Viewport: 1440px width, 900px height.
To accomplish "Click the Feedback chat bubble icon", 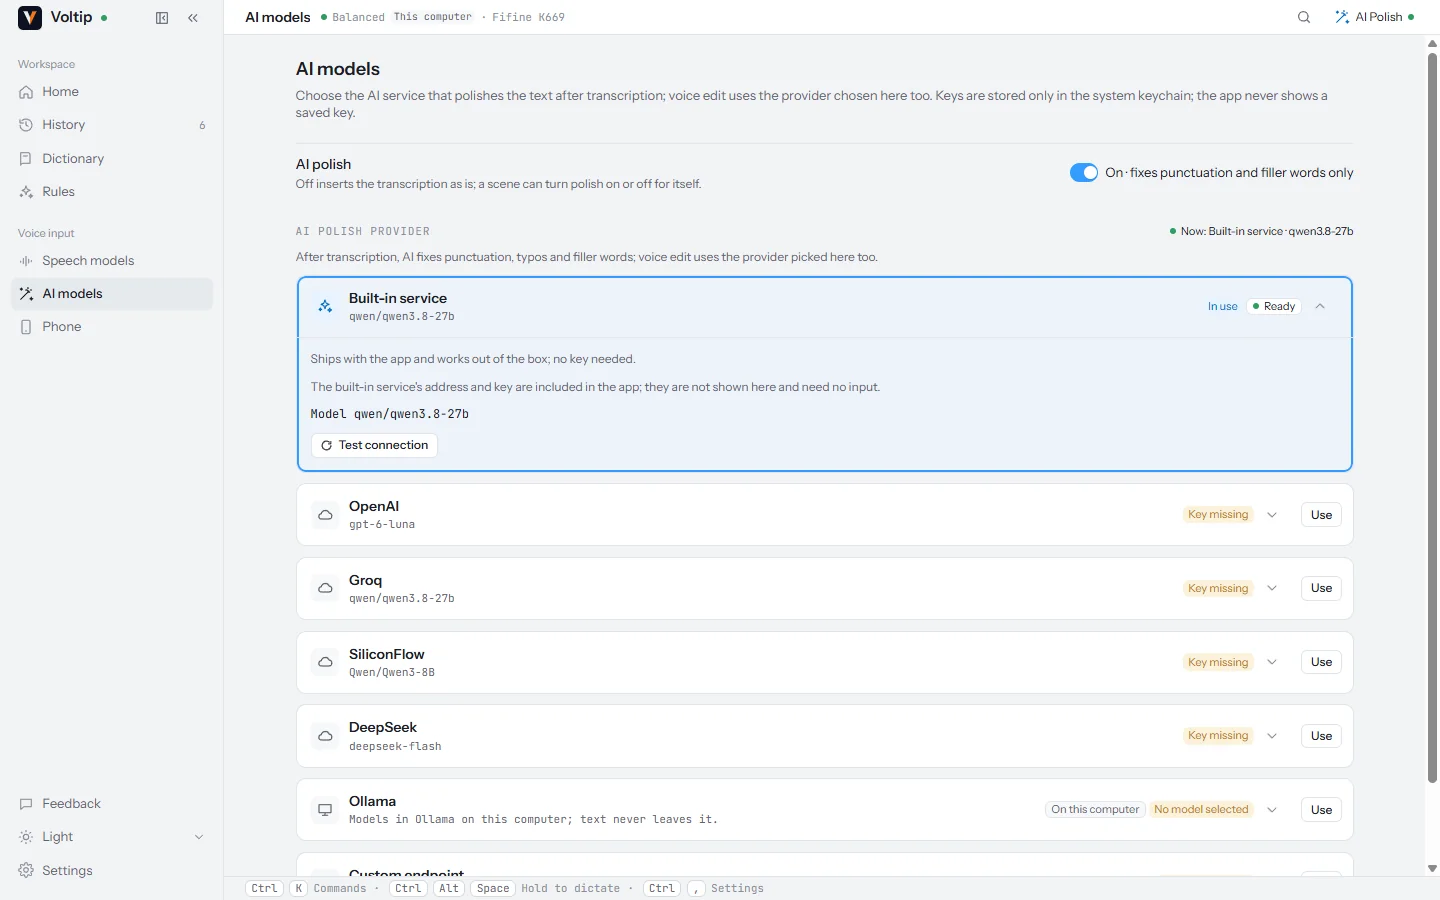I will 26,804.
